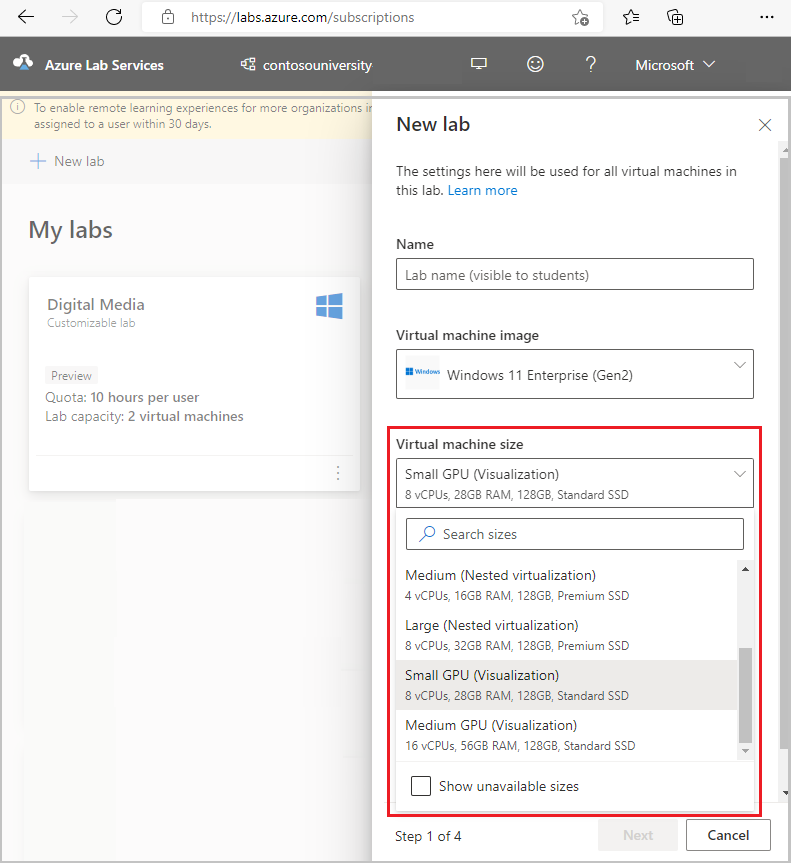The width and height of the screenshot is (791, 863).
Task: Close the New lab panel
Action: [765, 125]
